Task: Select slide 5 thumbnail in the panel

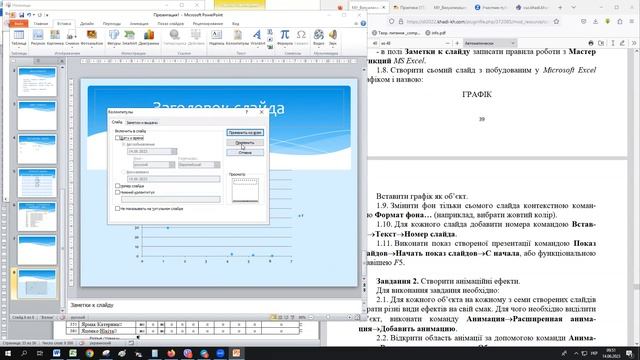Action: (x=37, y=183)
